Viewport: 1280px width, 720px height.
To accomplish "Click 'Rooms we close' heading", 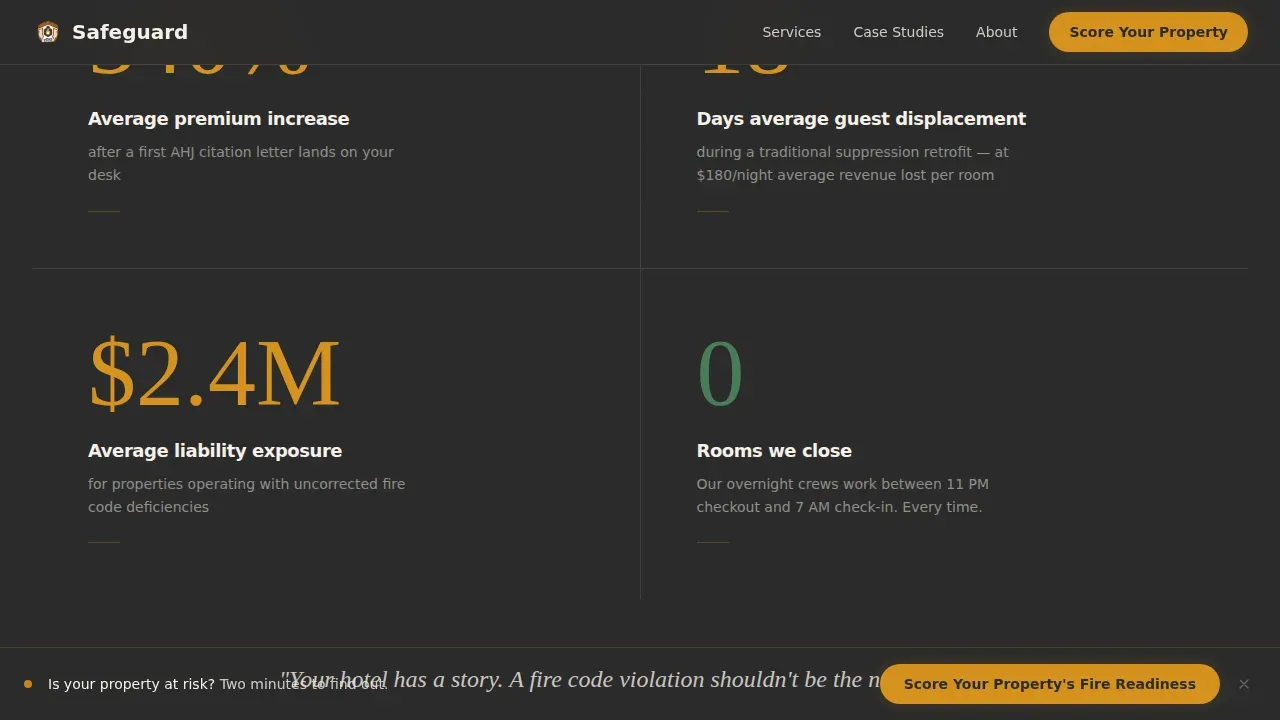I will [x=774, y=451].
